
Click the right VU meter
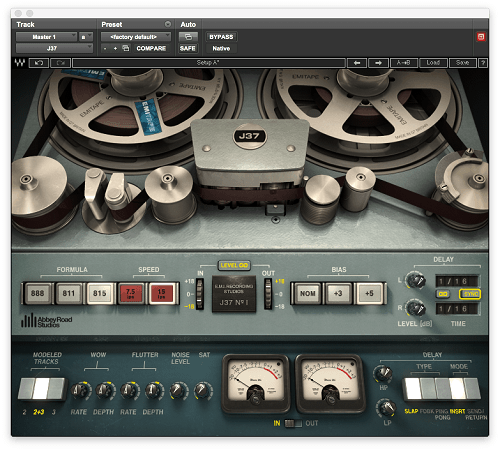click(x=330, y=383)
